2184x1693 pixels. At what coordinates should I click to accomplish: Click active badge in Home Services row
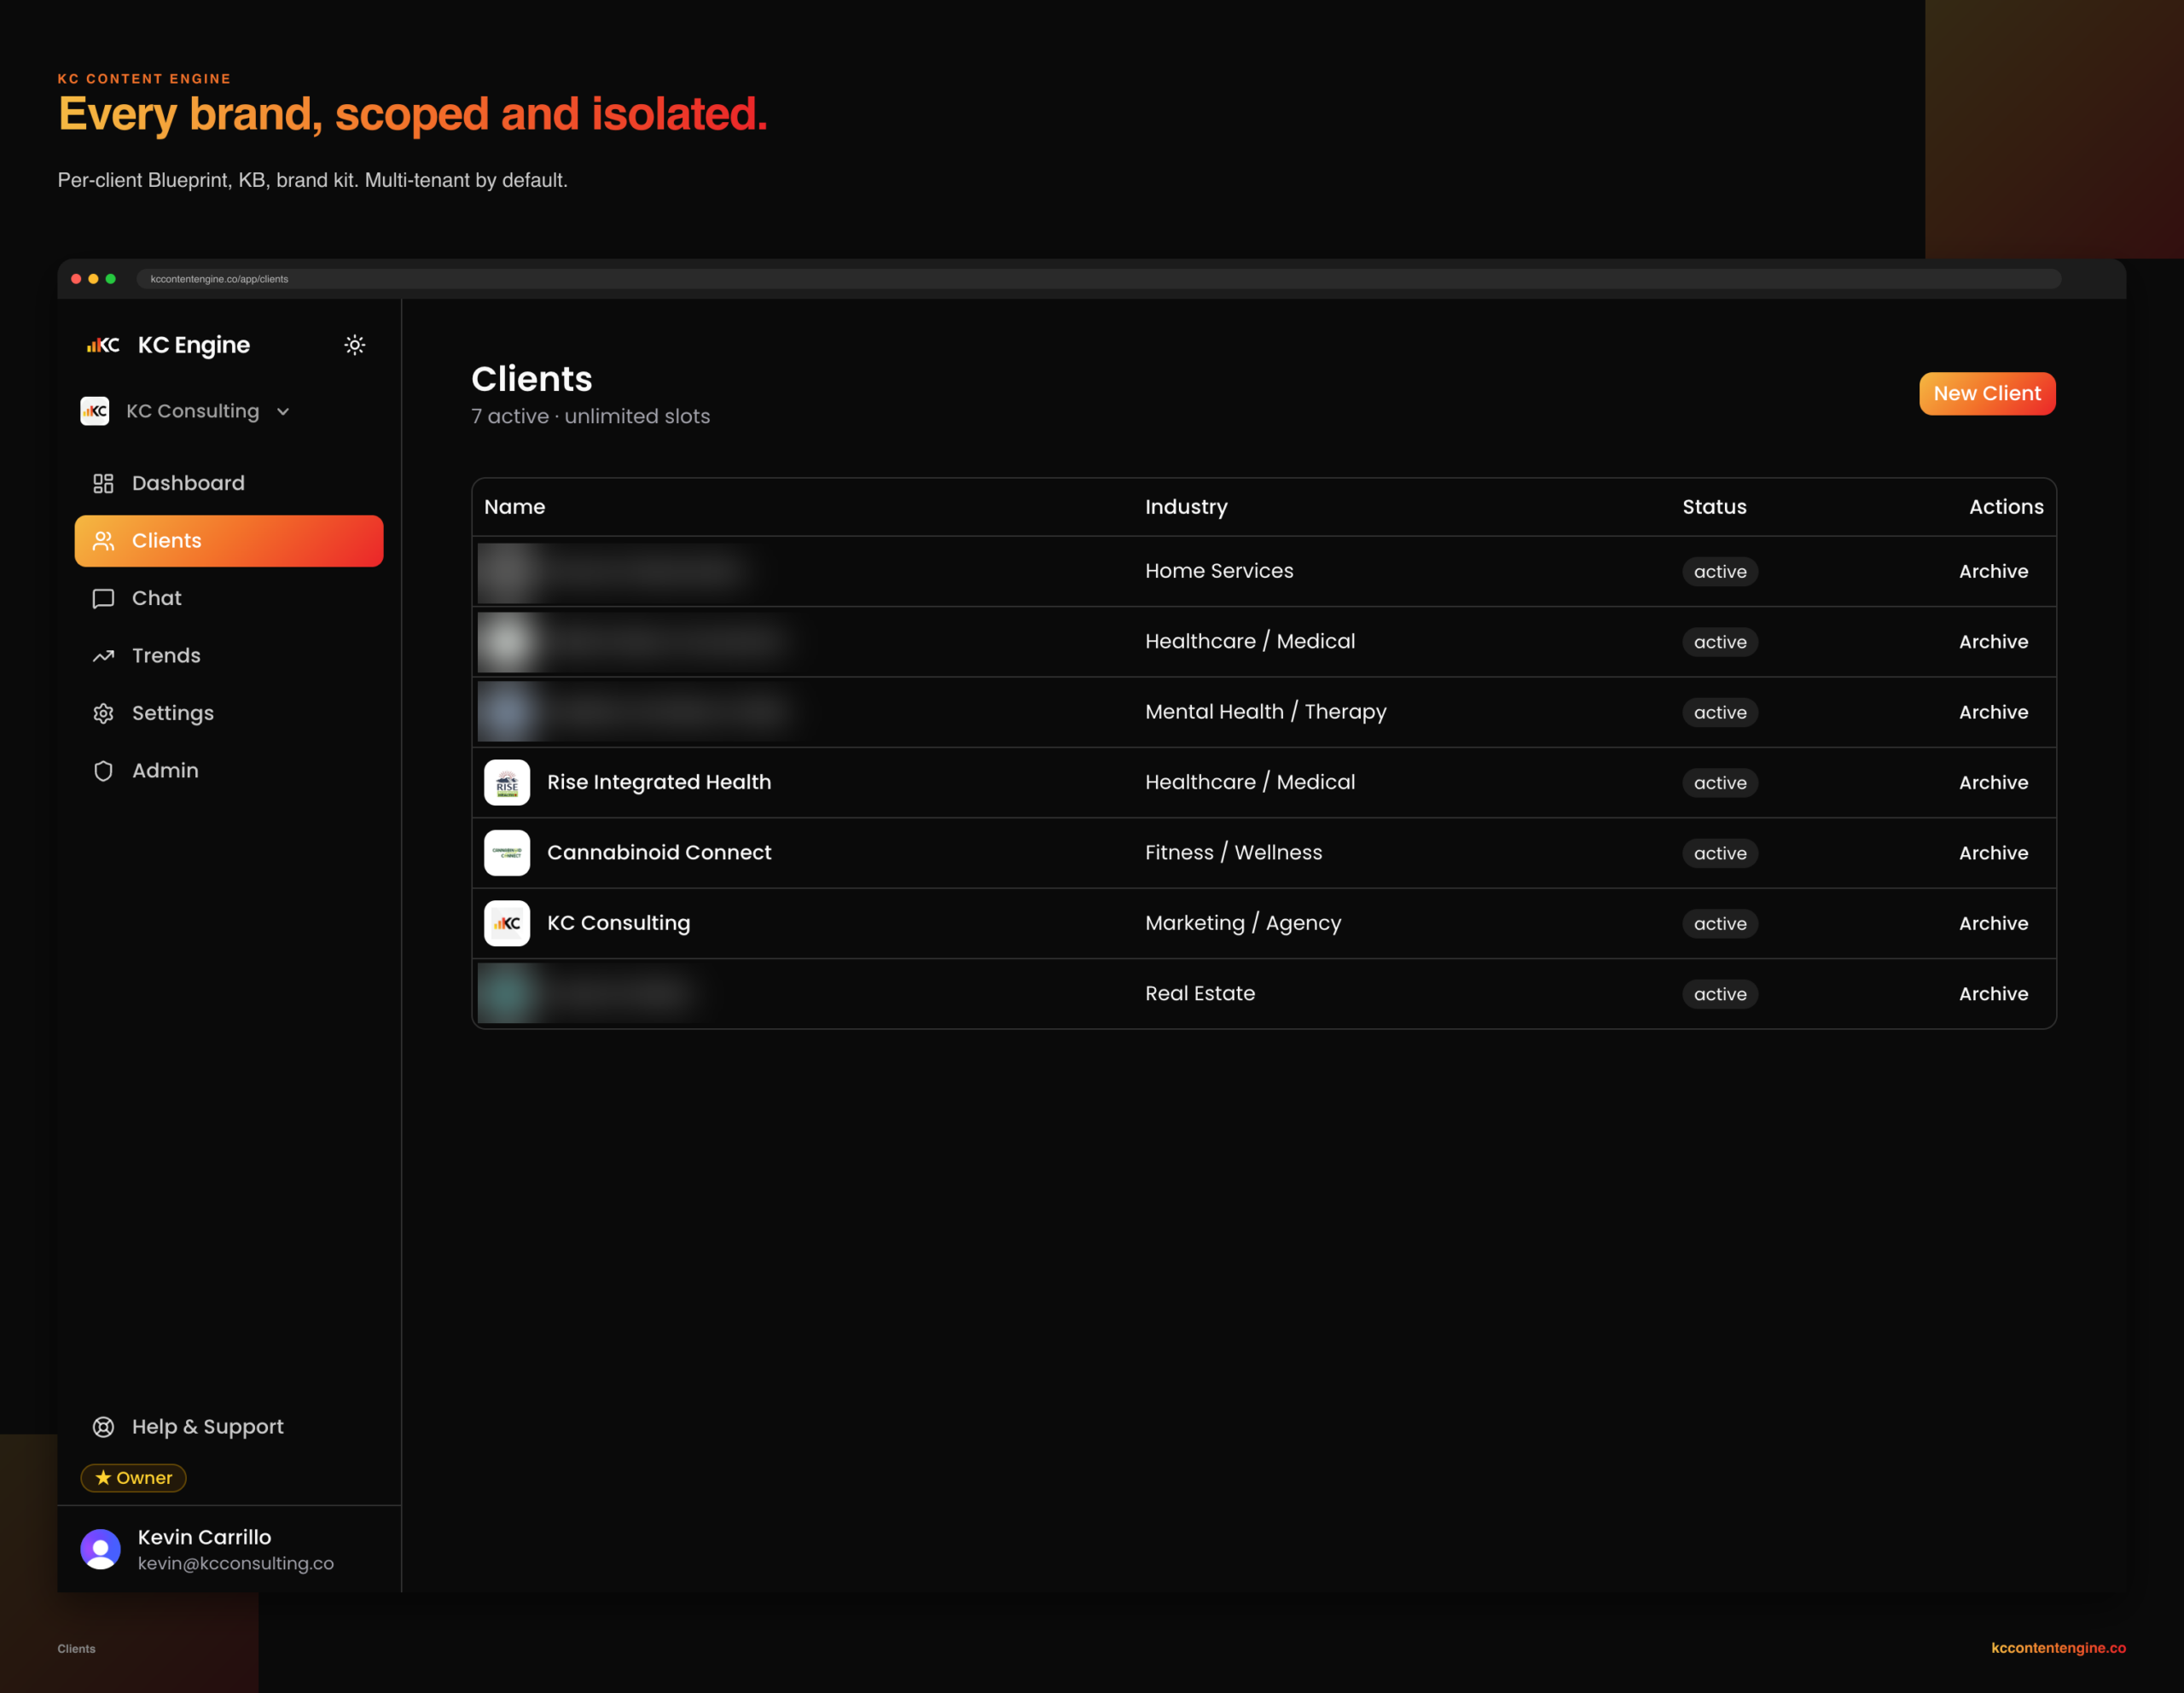point(1720,572)
